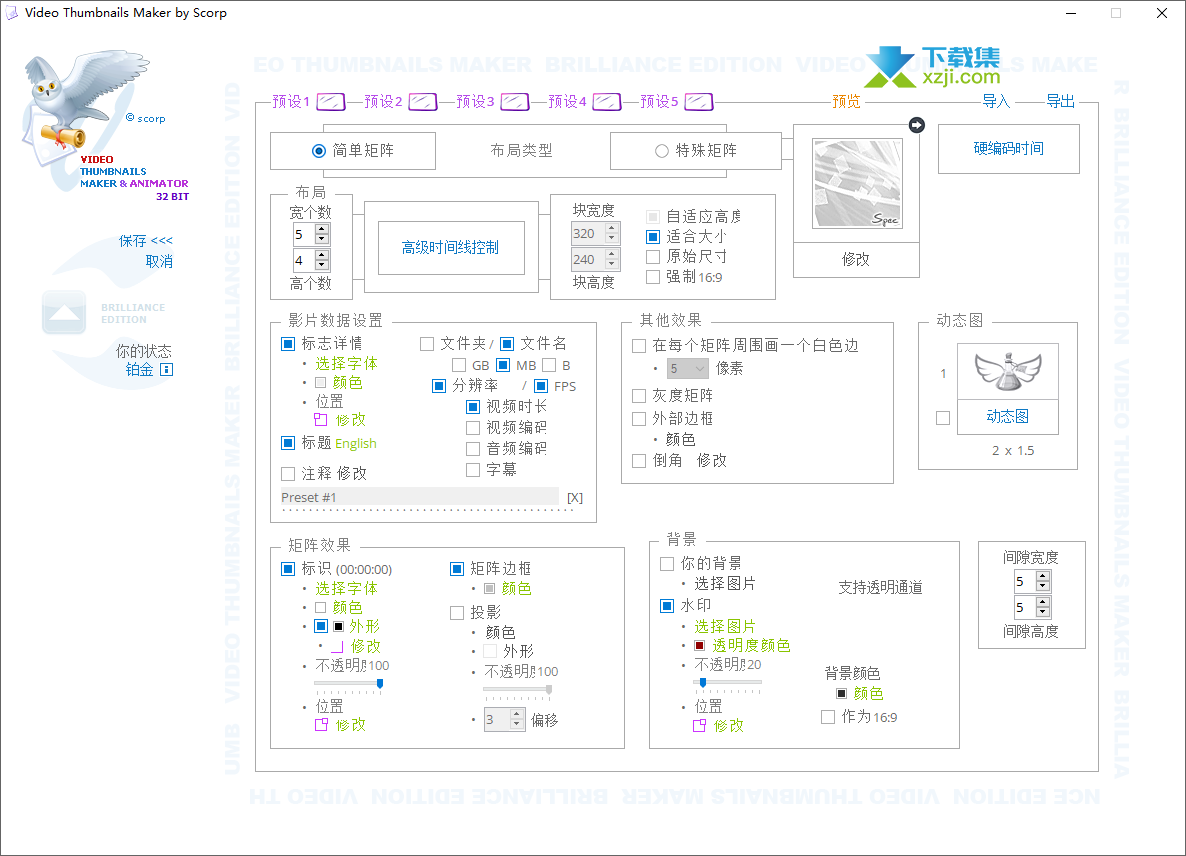Increase the 间隙宽度 value
This screenshot has width=1186, height=856.
click(1044, 576)
